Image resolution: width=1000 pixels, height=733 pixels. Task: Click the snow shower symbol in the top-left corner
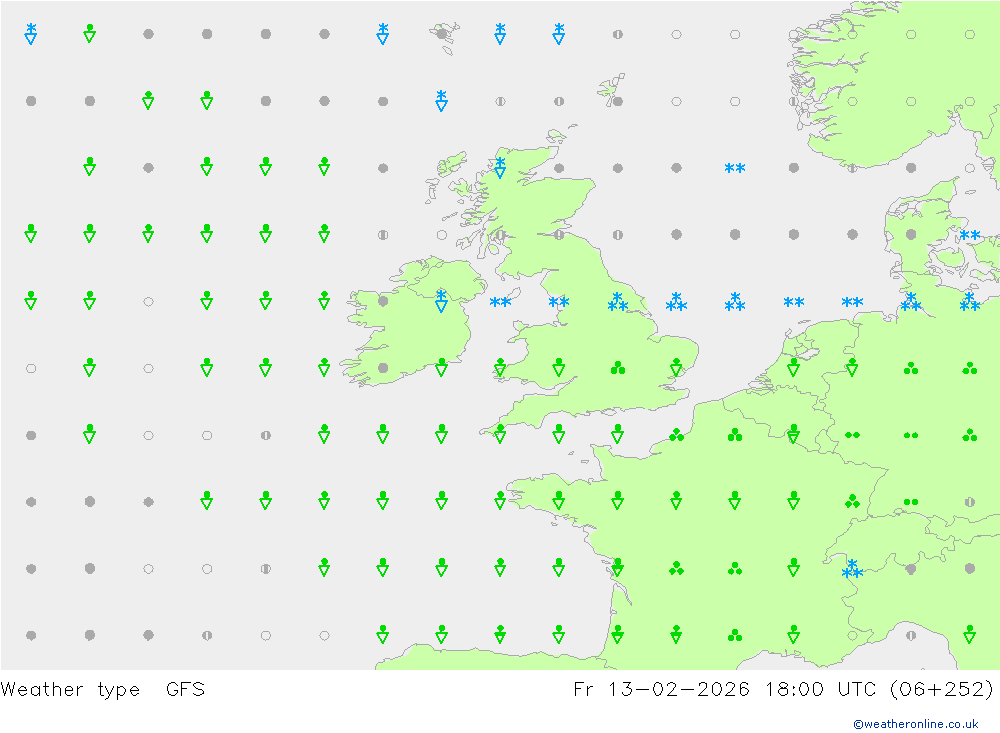click(31, 33)
